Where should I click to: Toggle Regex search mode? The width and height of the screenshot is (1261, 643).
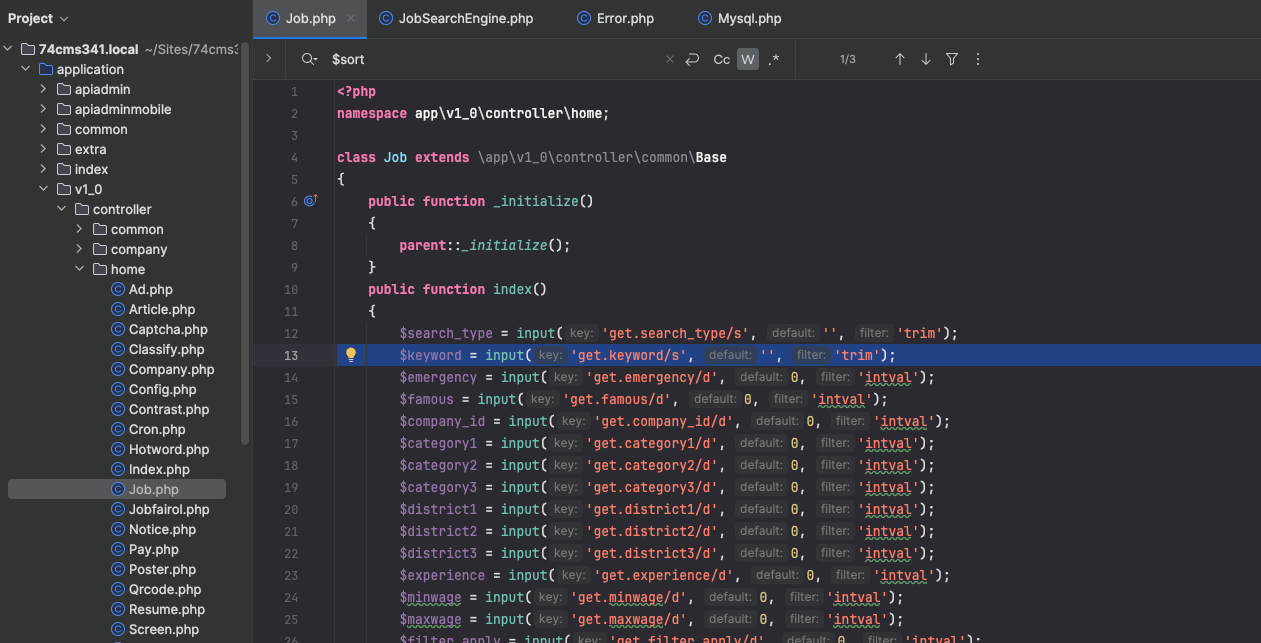pos(774,60)
